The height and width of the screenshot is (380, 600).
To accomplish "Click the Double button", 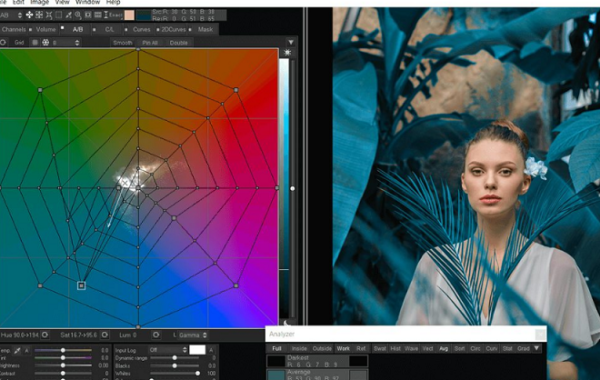I will [179, 43].
